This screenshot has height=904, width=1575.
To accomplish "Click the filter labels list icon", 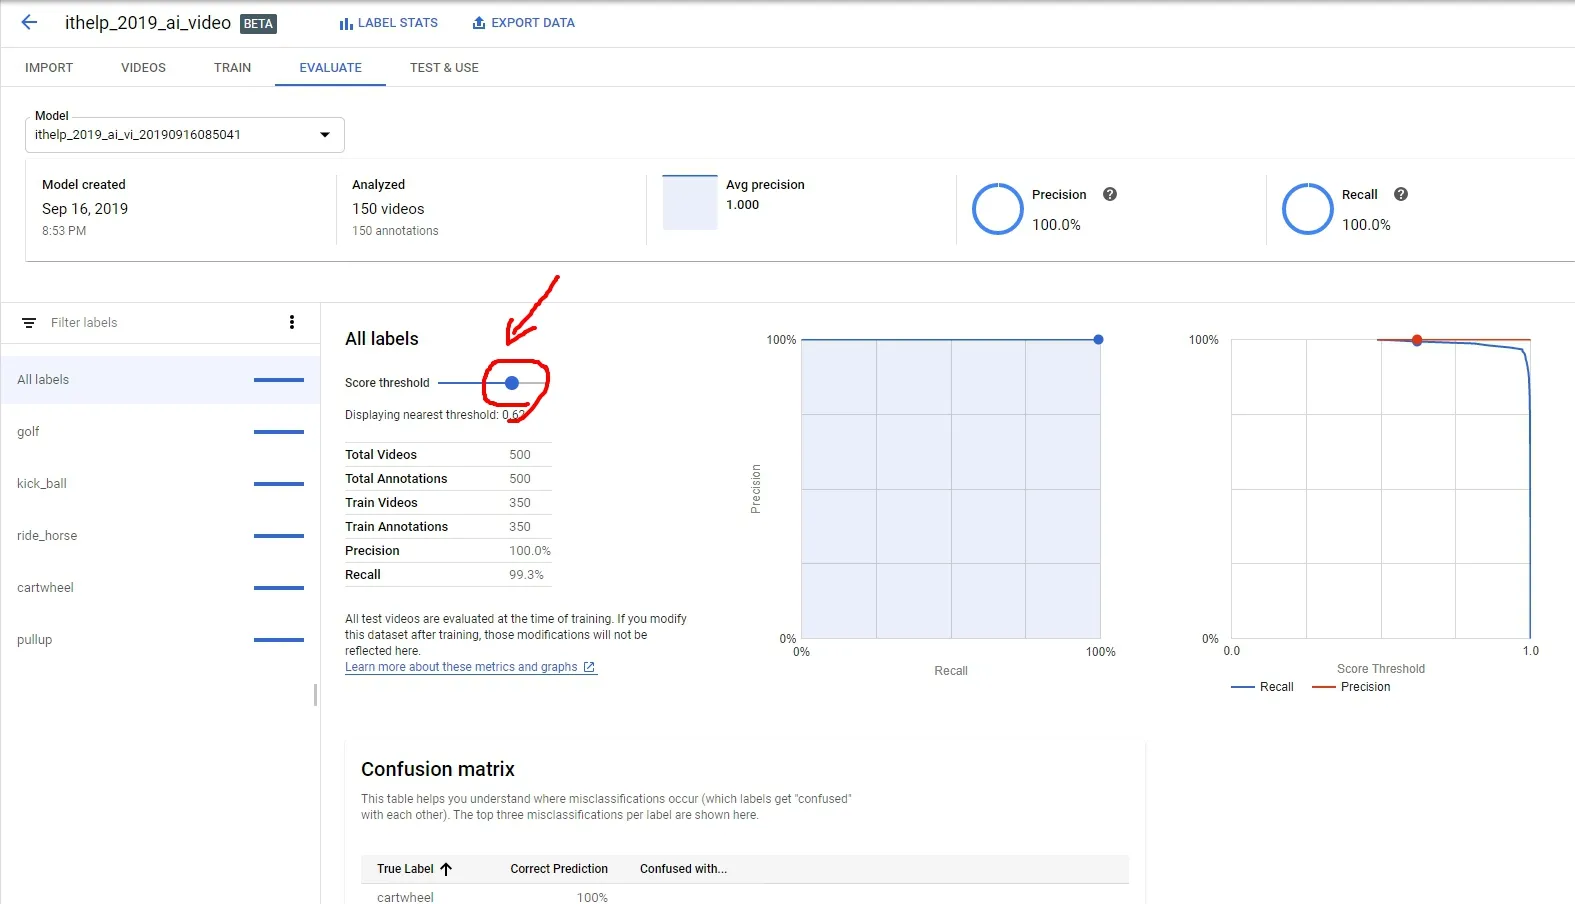I will point(29,323).
